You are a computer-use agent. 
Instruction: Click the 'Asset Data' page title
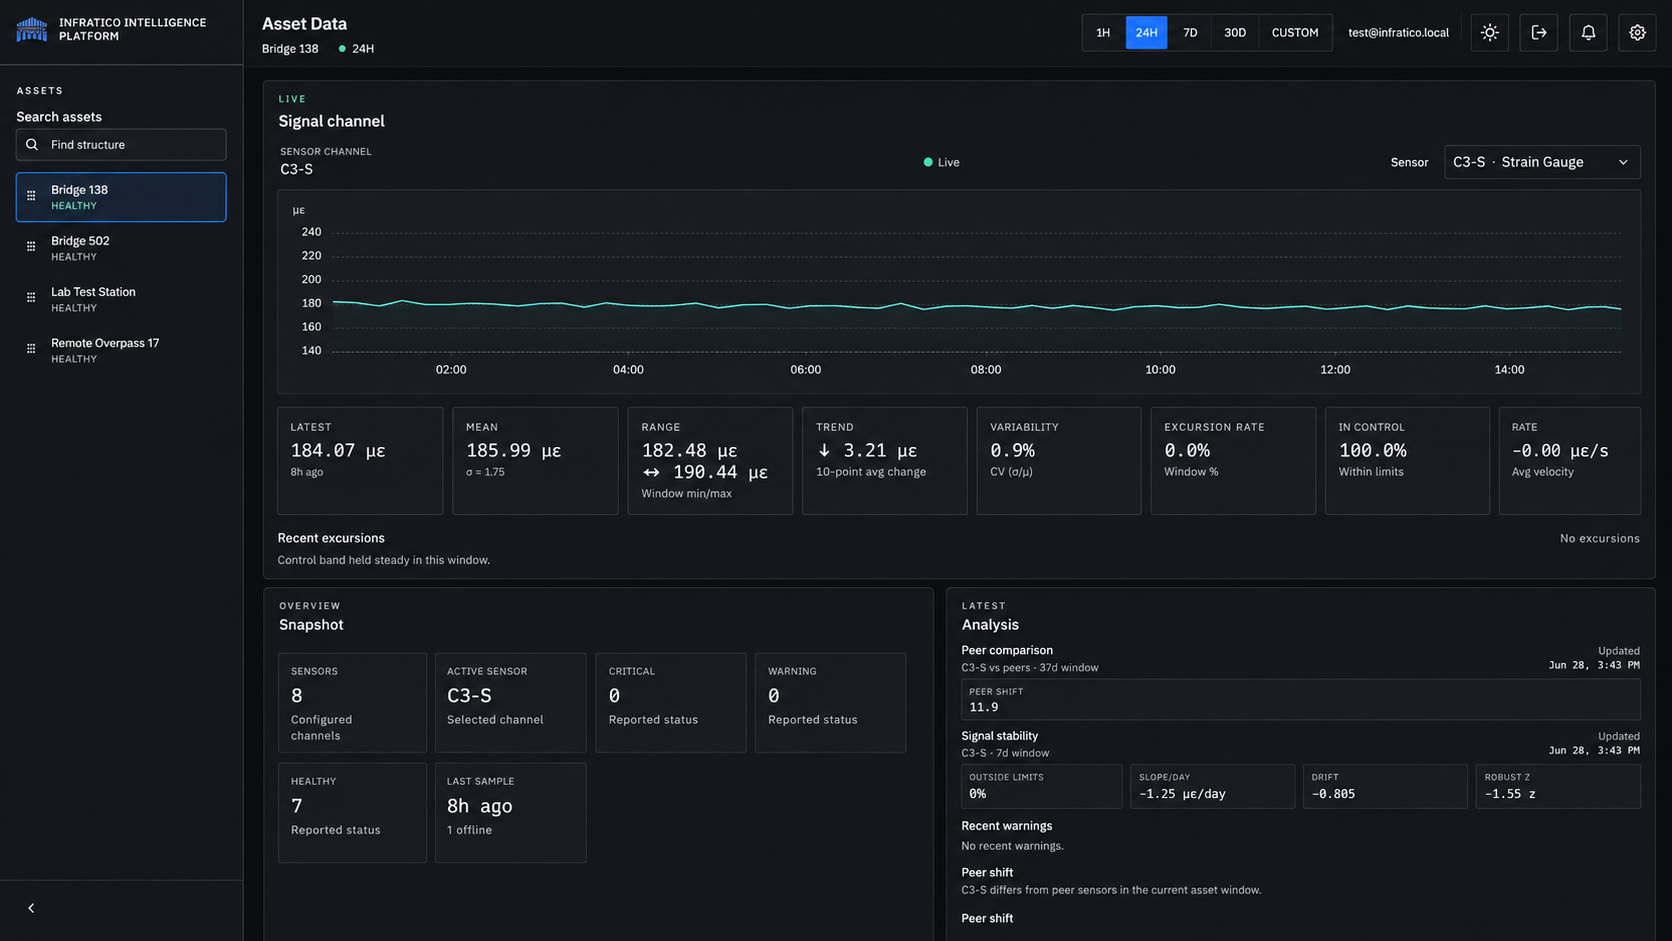(304, 24)
